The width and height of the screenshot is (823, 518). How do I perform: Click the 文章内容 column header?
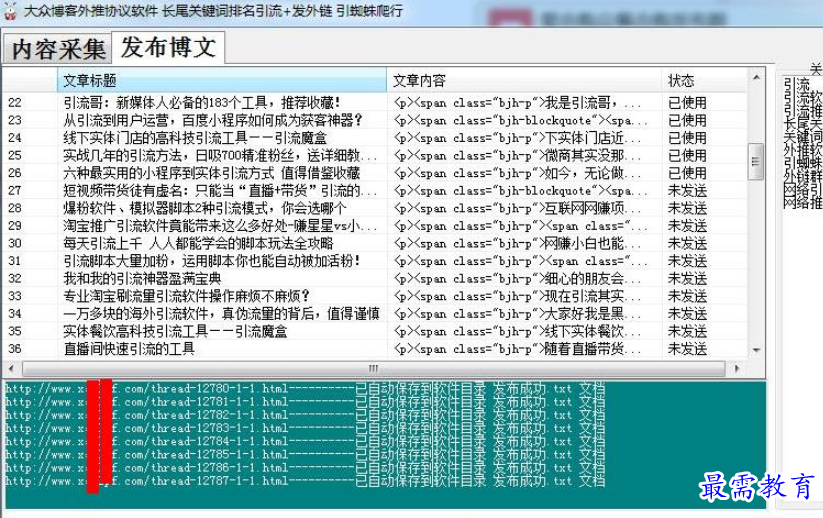click(x=524, y=80)
